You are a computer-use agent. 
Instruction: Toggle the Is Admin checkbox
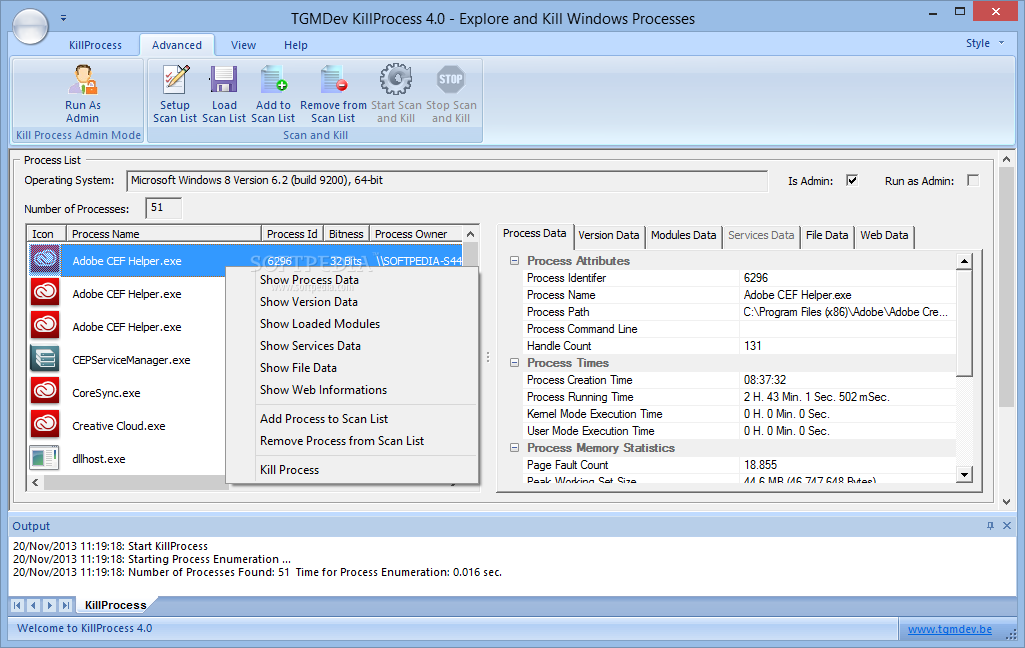click(852, 180)
